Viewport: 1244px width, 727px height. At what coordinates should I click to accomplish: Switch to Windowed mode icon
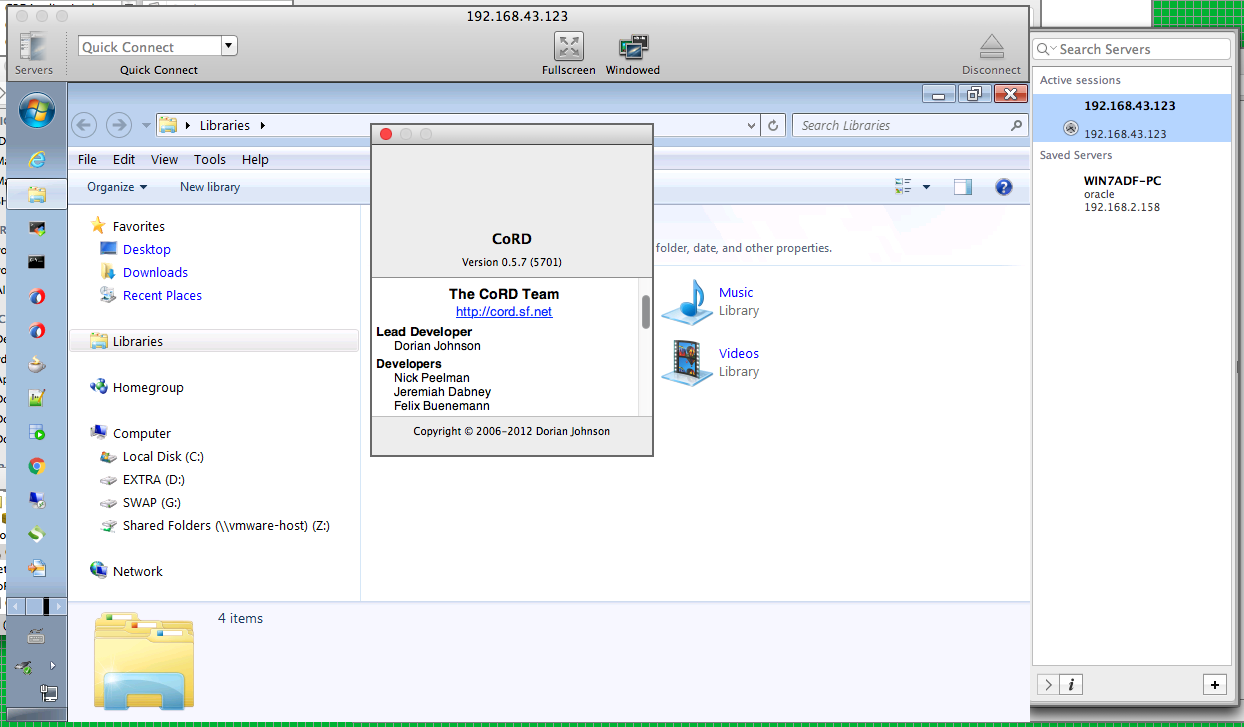pos(633,46)
